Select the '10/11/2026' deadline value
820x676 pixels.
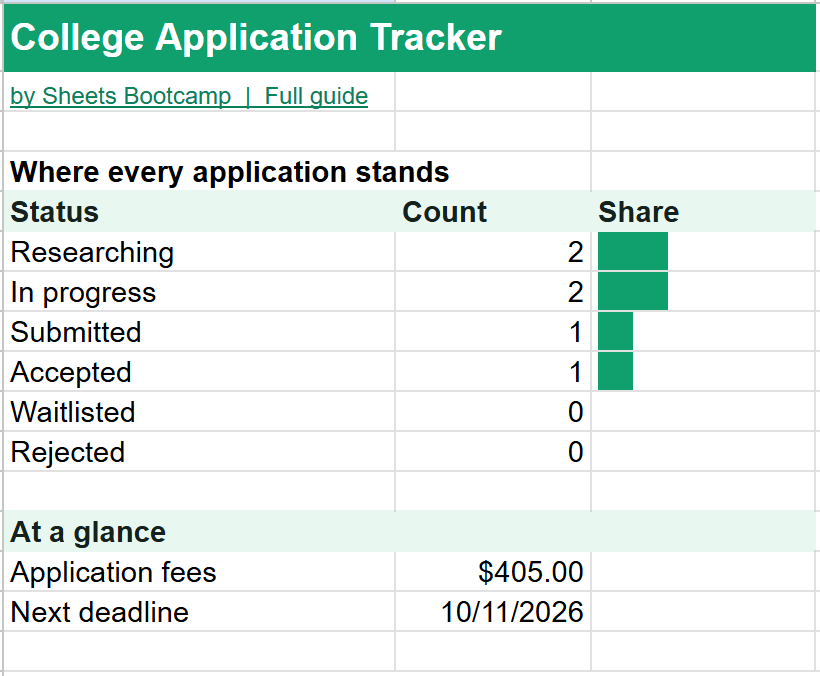tap(493, 612)
